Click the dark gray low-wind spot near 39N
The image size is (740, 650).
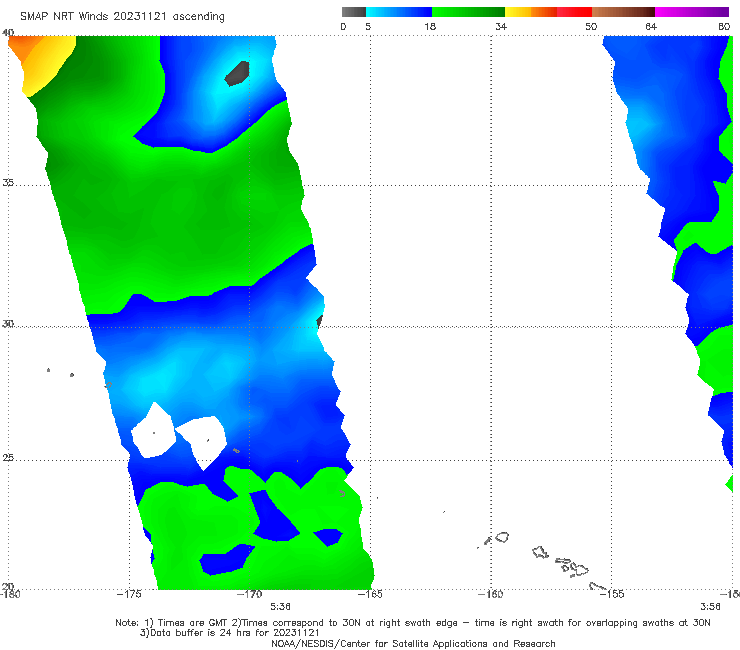(x=237, y=74)
